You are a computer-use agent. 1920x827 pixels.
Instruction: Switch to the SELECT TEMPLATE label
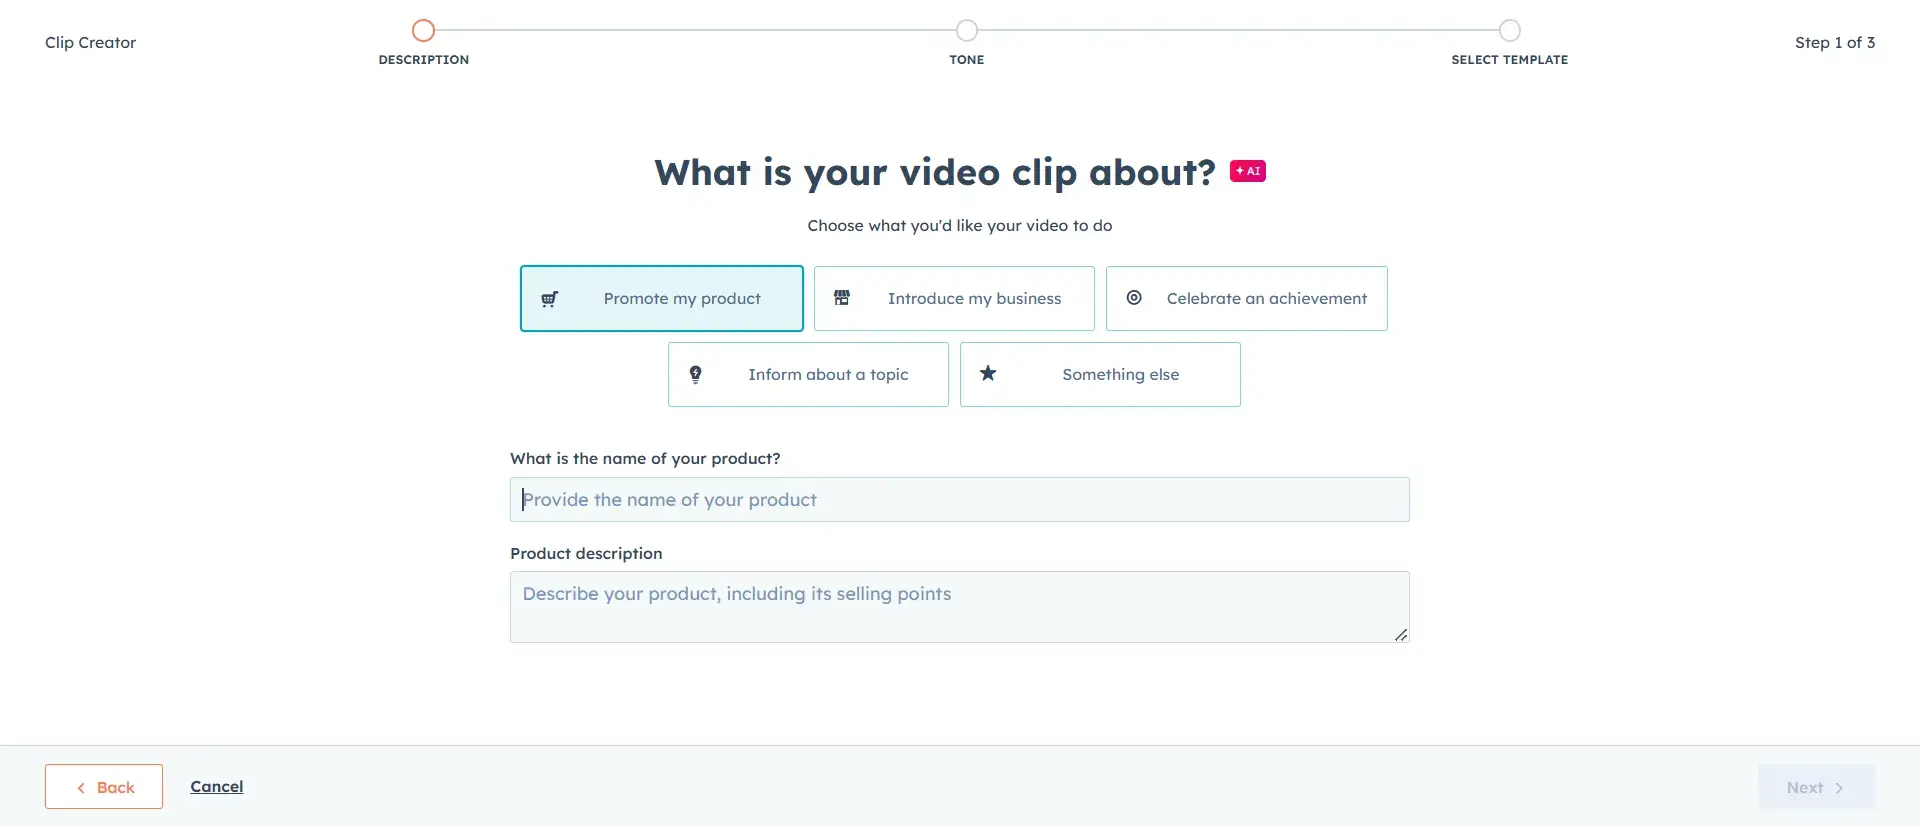1510,60
